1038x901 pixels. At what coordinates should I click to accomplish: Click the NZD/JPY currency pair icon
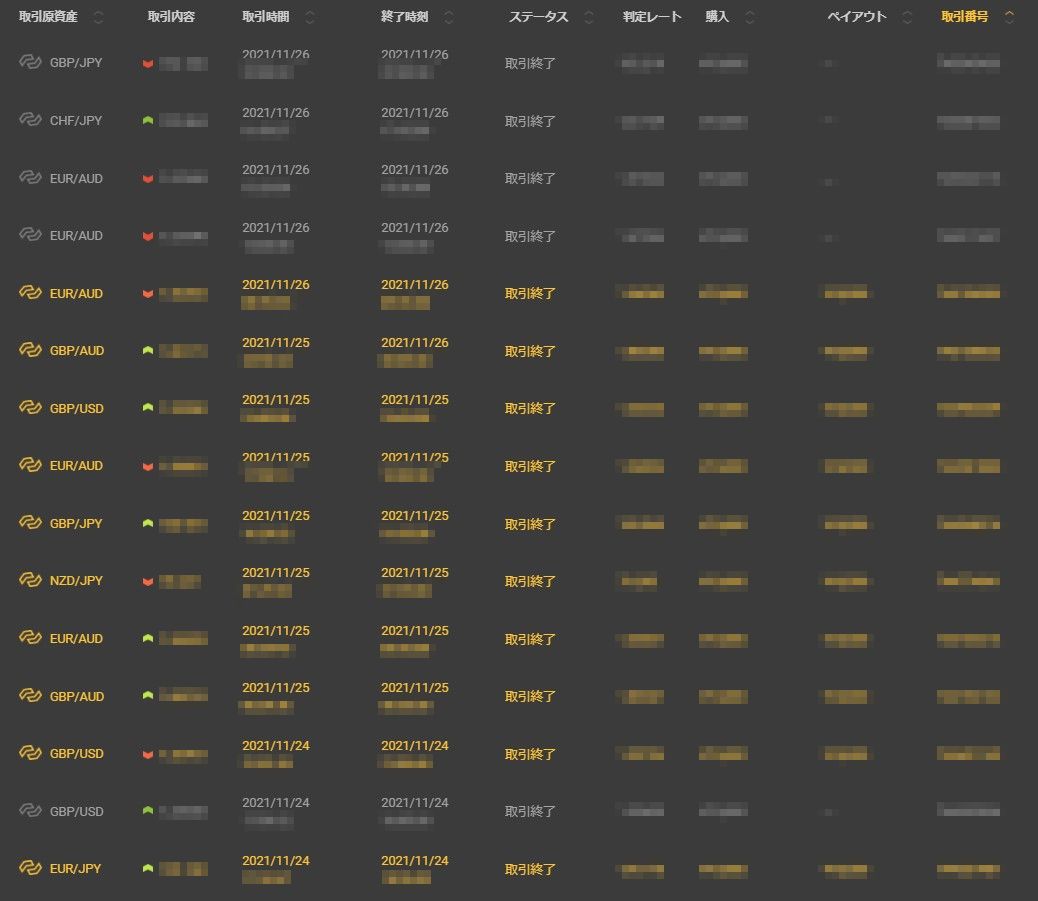(30, 581)
